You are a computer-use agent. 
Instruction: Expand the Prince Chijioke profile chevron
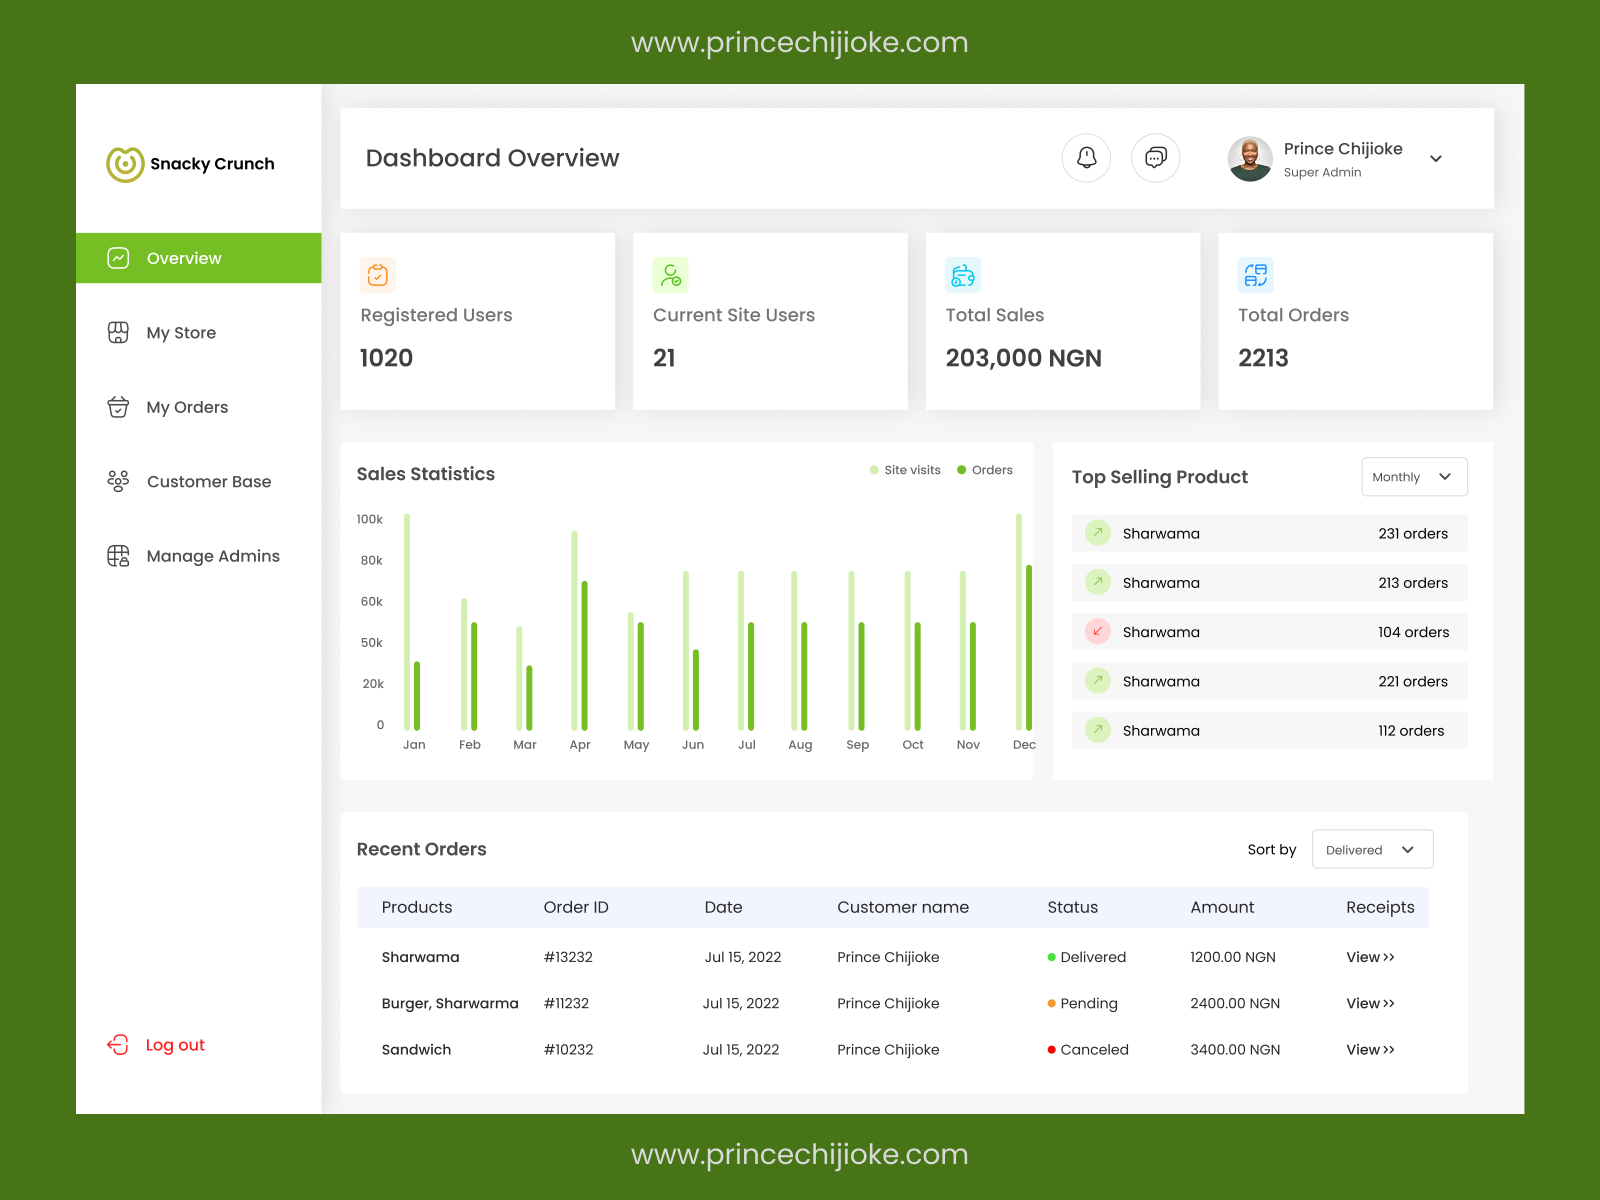[1436, 159]
